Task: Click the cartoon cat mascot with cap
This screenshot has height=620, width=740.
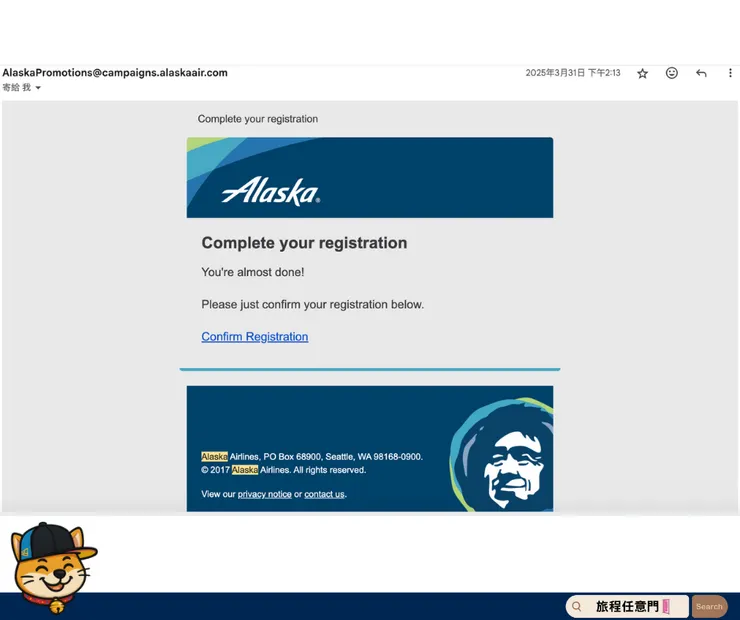Action: click(53, 568)
